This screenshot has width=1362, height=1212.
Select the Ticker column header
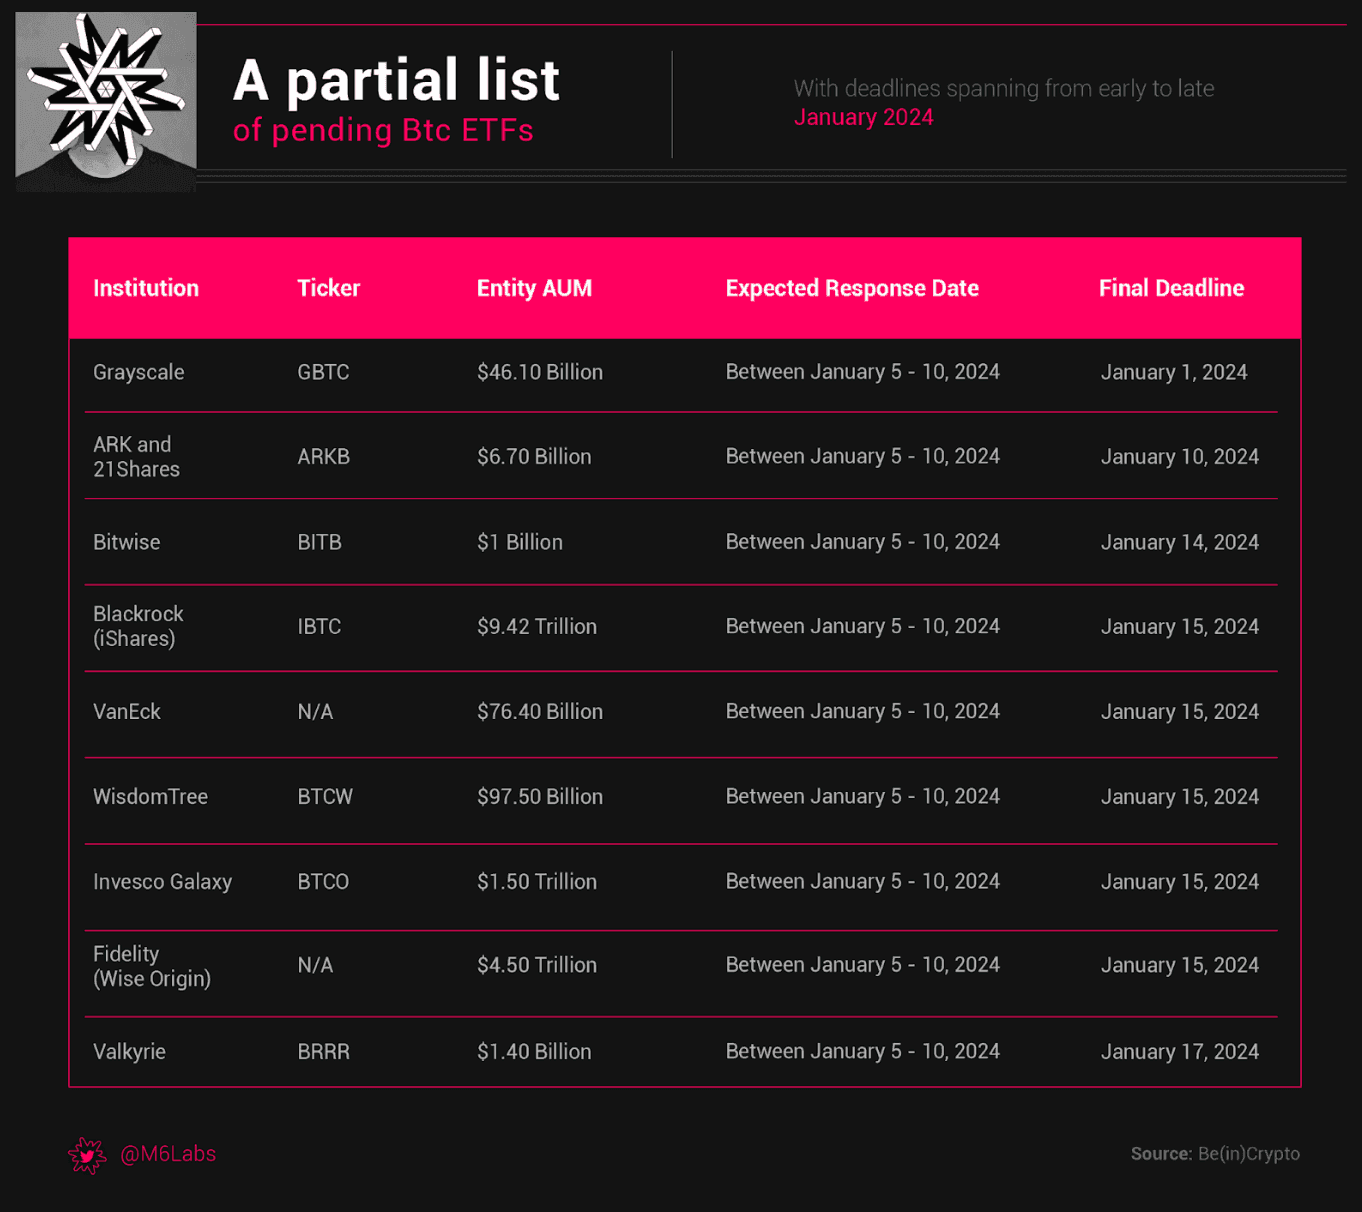pos(328,289)
